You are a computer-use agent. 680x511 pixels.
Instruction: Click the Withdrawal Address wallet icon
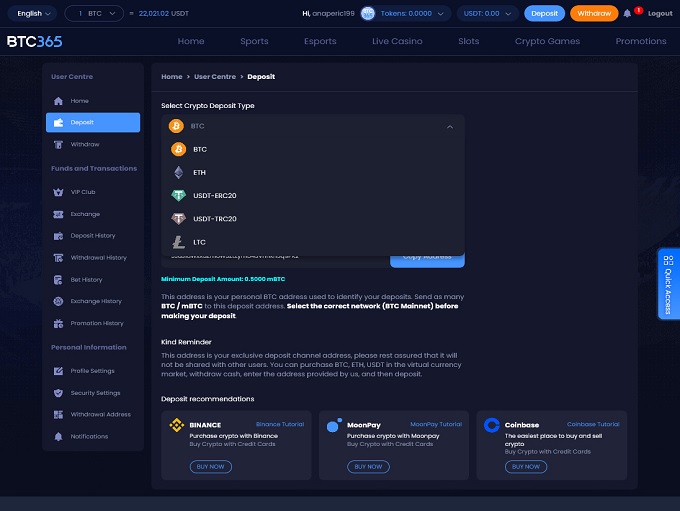tap(59, 414)
